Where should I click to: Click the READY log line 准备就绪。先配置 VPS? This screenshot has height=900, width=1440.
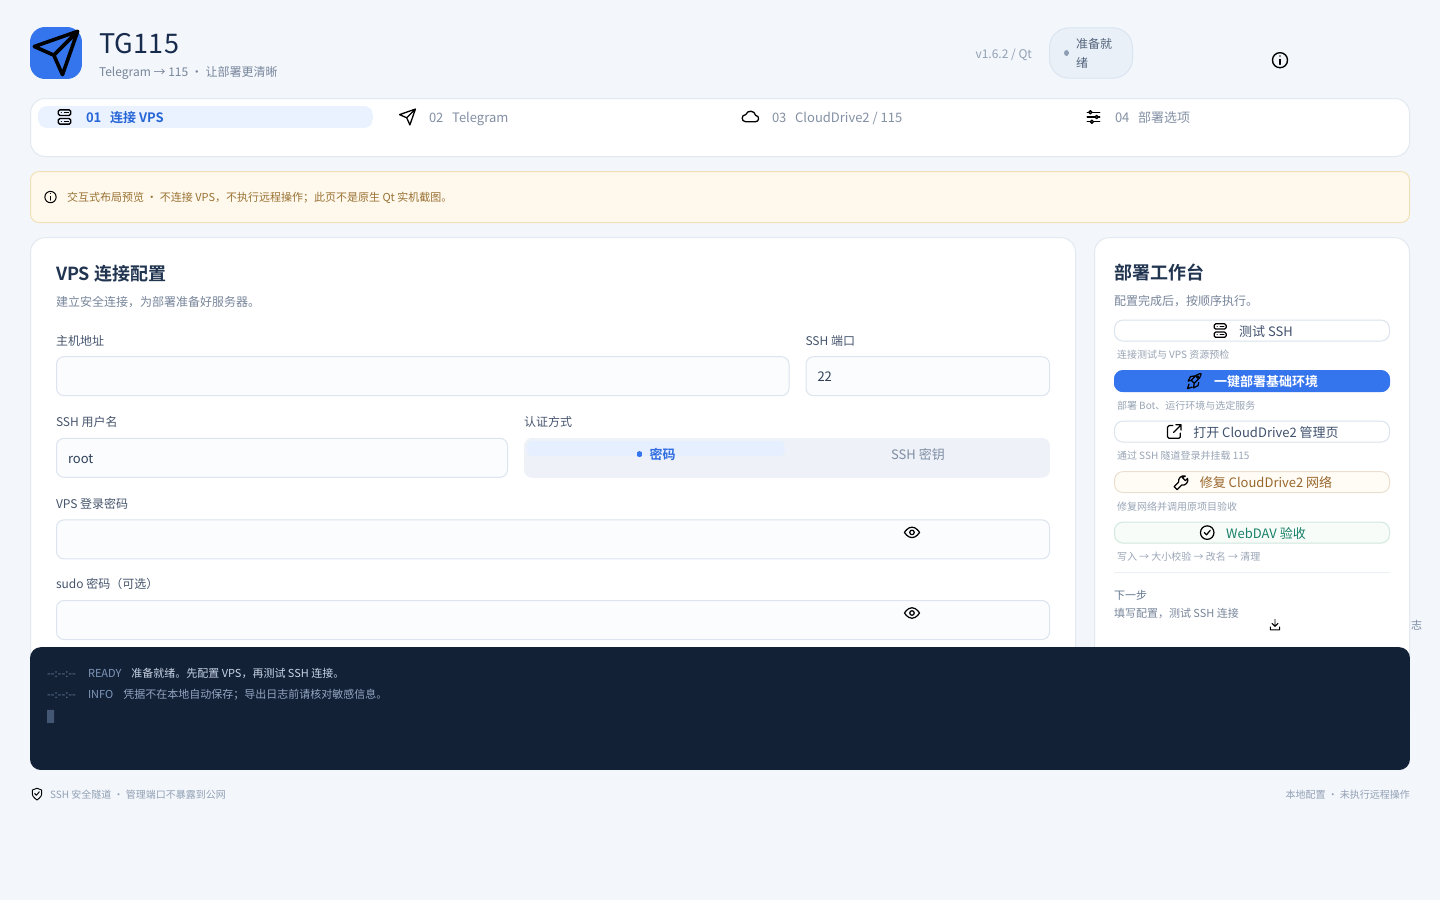point(237,673)
